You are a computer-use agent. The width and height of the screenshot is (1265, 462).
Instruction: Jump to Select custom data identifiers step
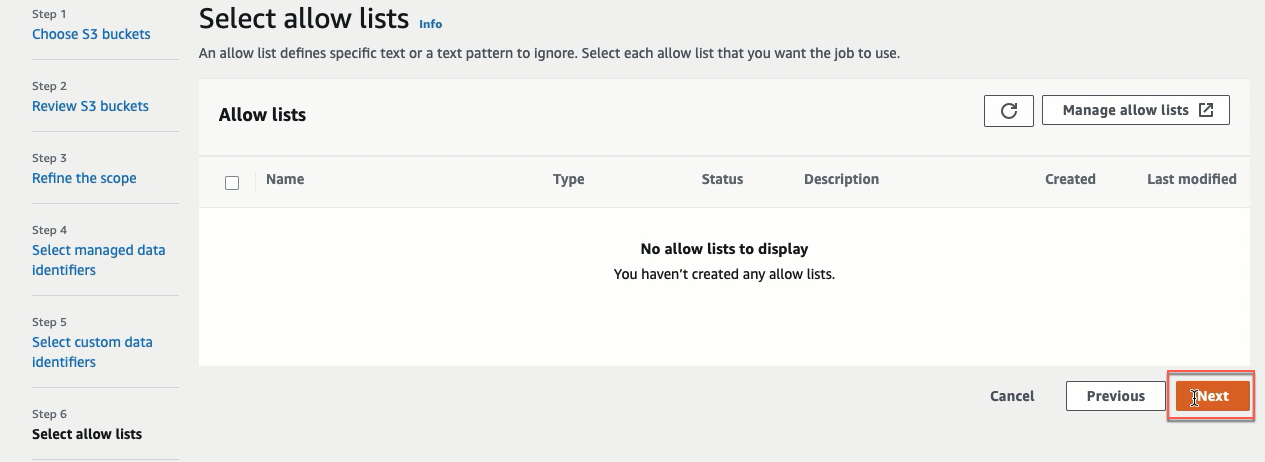92,352
